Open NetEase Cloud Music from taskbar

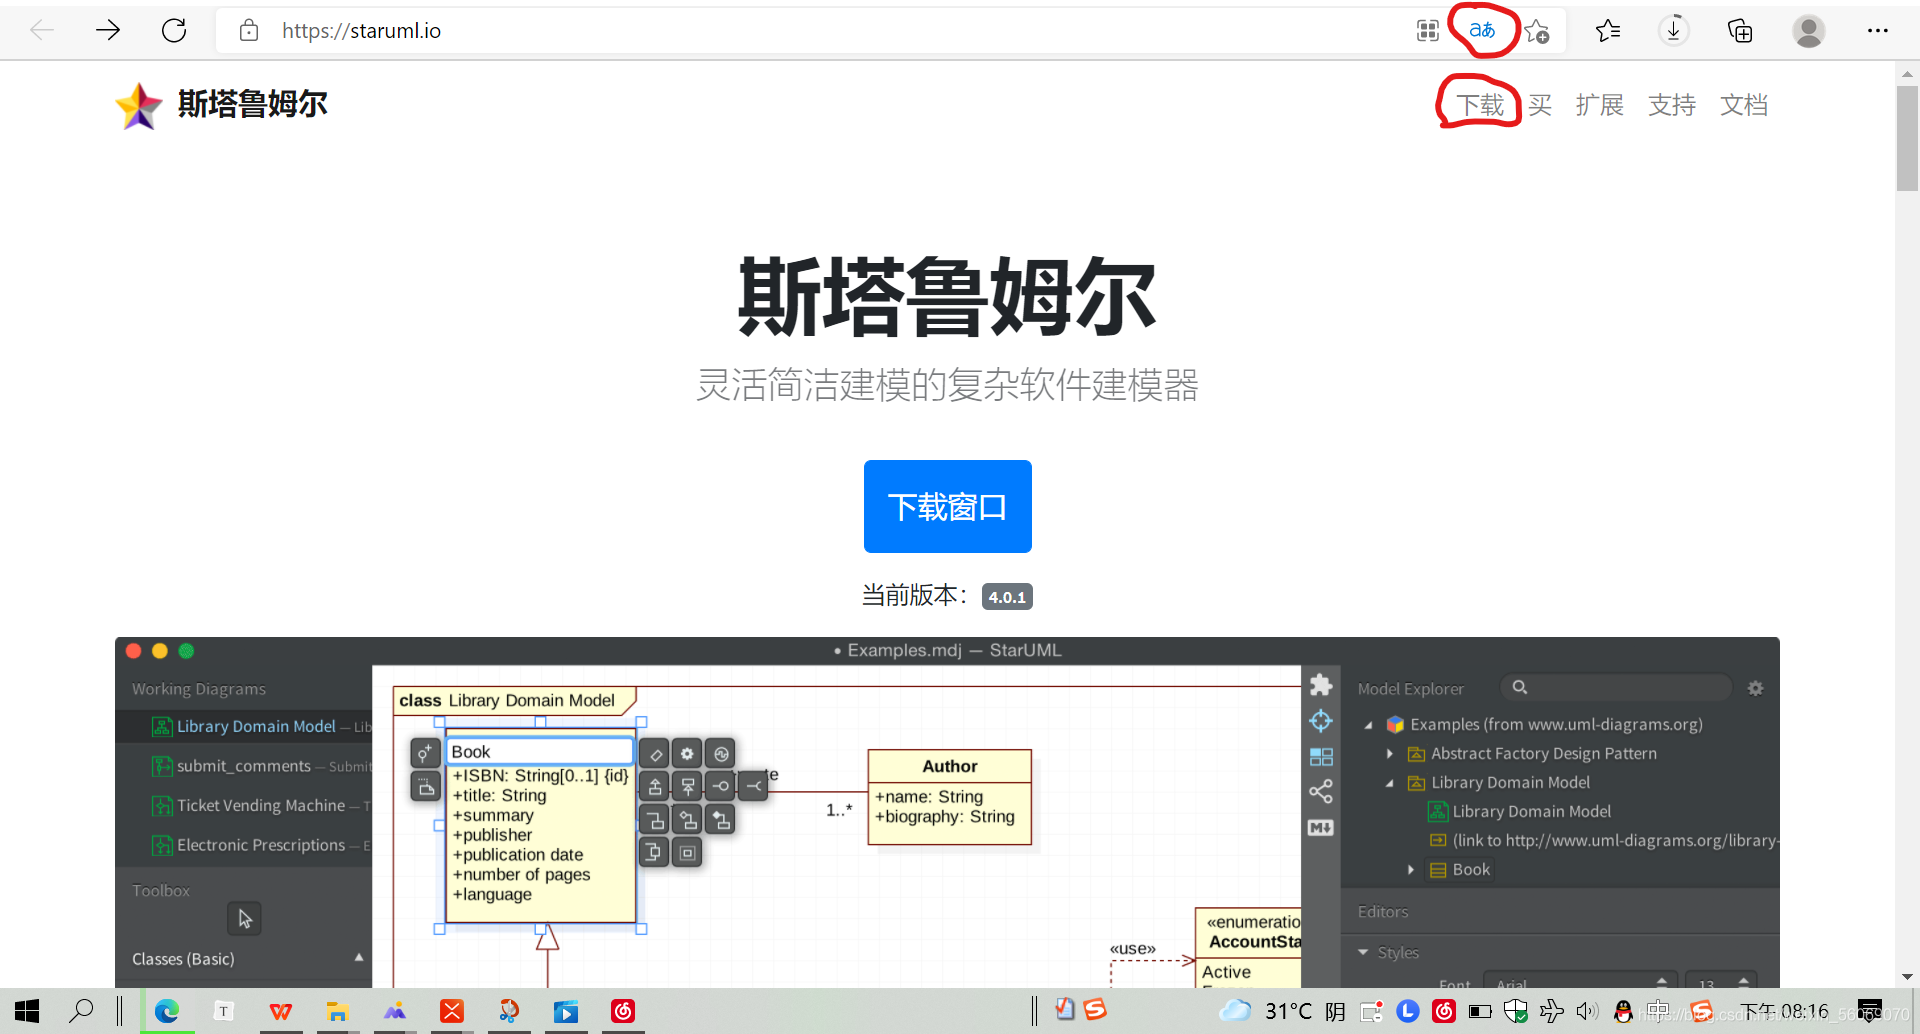coord(623,1011)
